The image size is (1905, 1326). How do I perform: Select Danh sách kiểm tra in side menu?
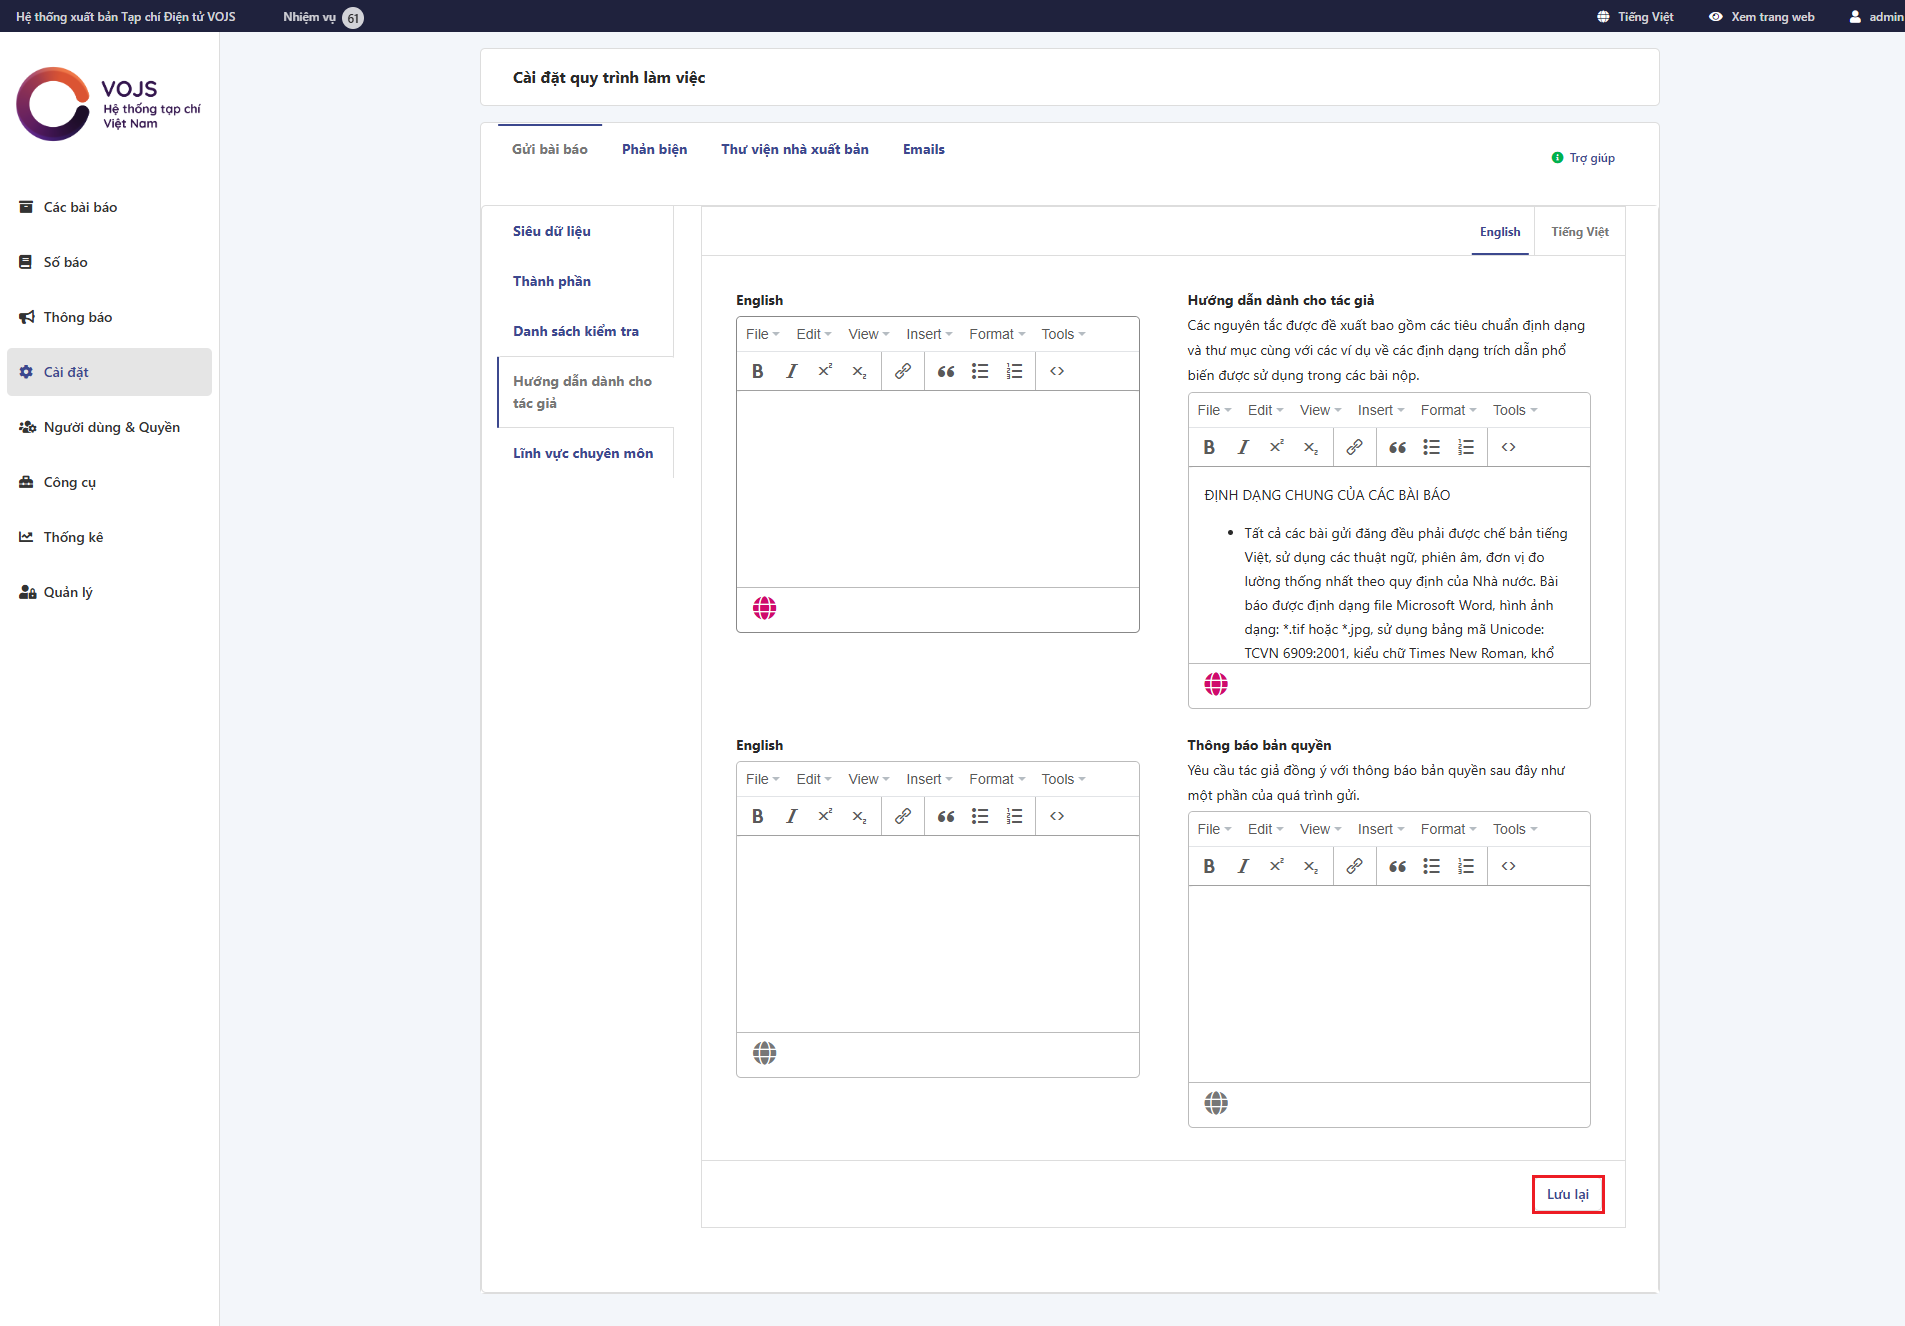coord(575,331)
